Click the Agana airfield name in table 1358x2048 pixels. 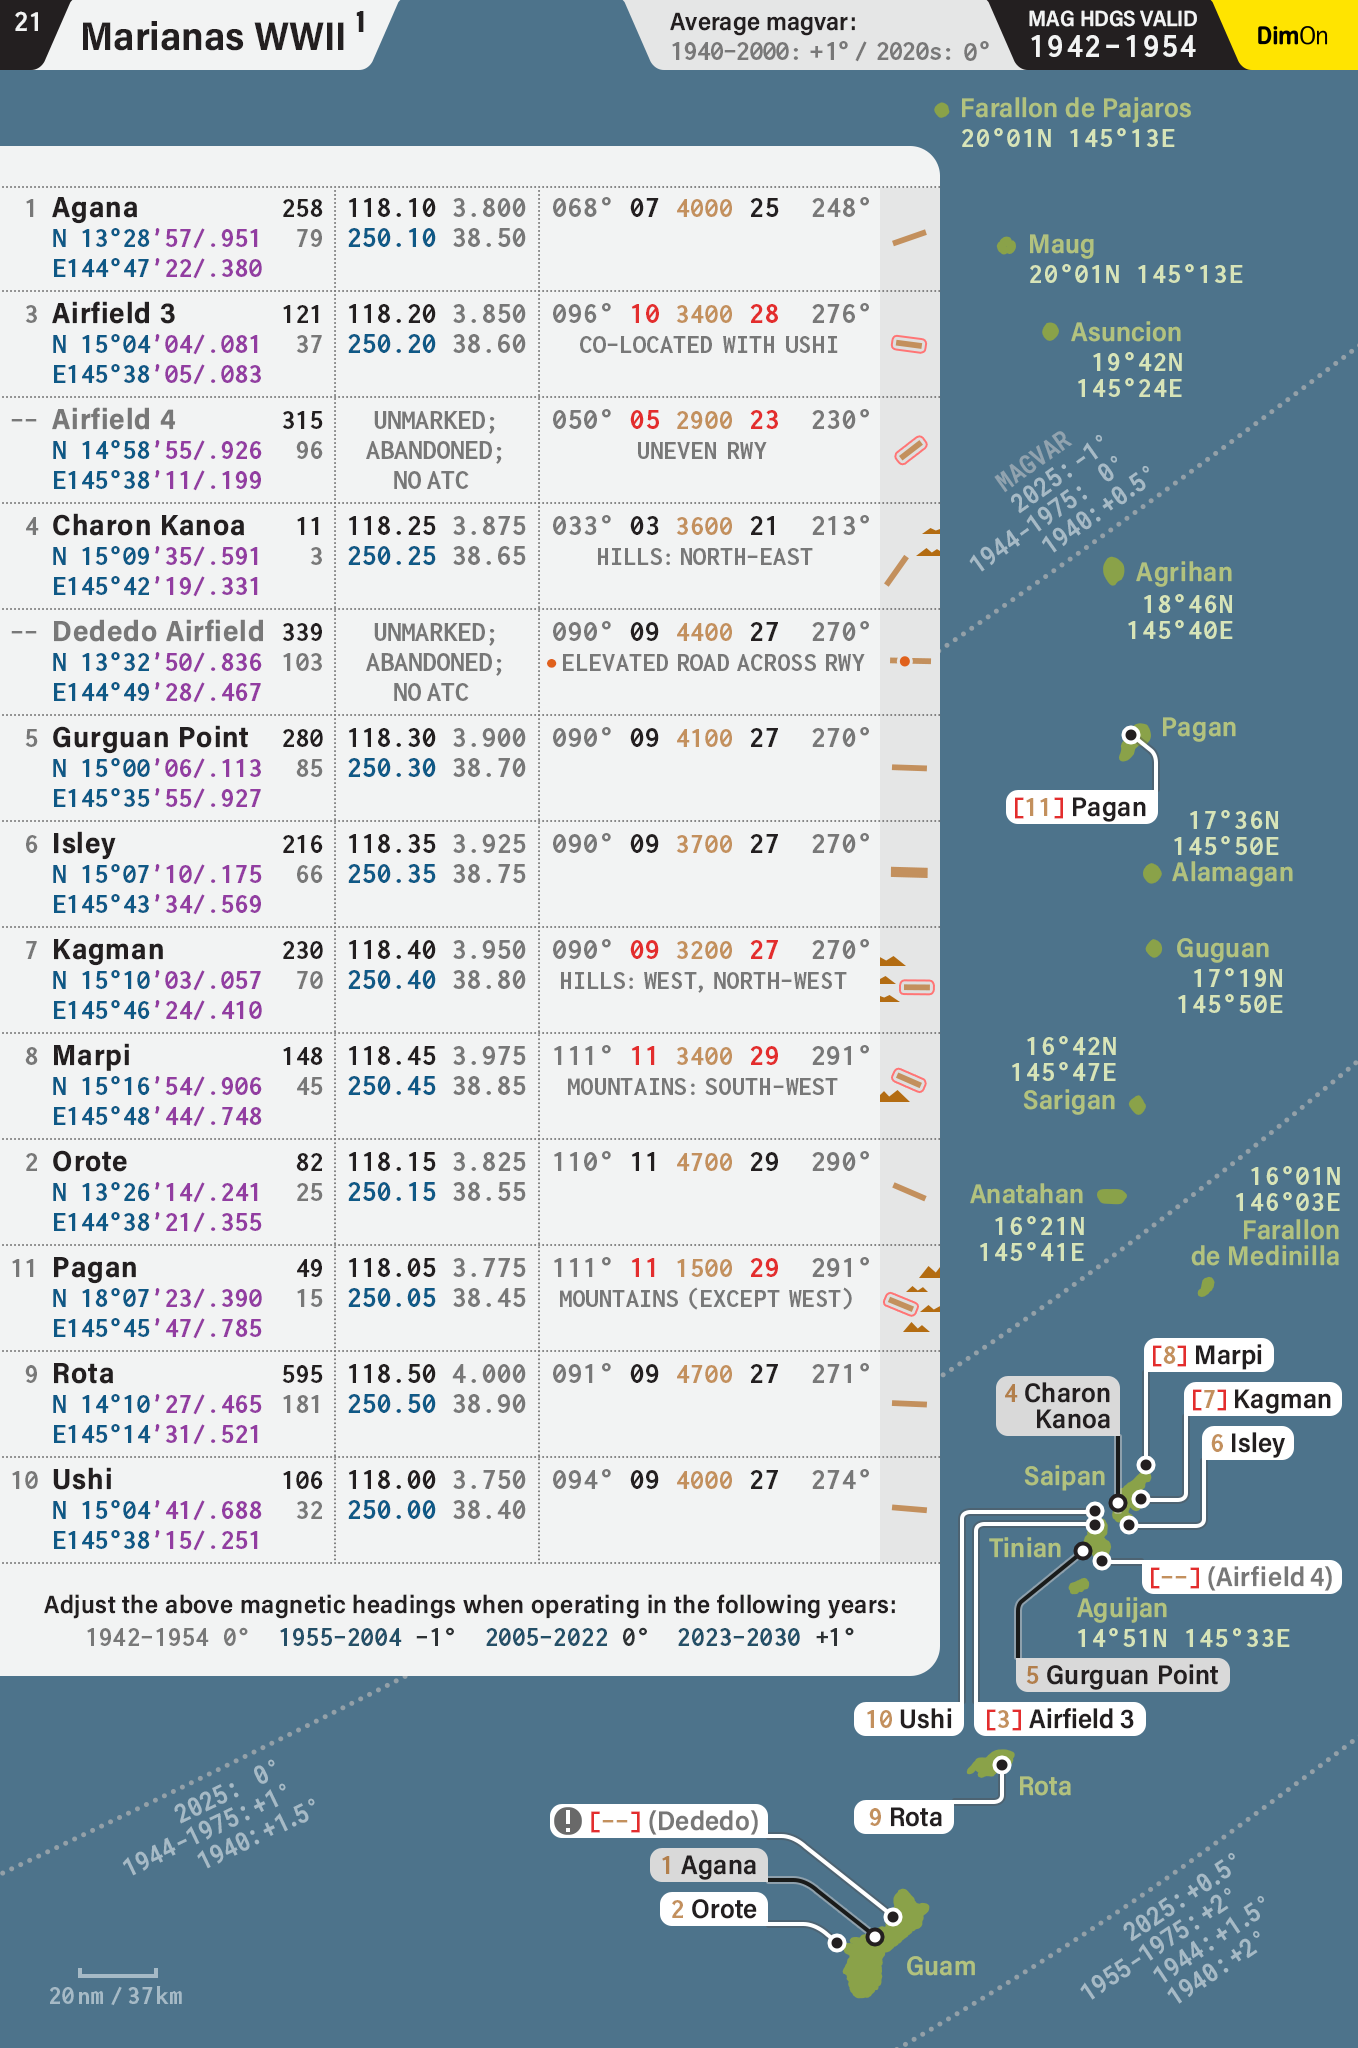click(x=95, y=208)
